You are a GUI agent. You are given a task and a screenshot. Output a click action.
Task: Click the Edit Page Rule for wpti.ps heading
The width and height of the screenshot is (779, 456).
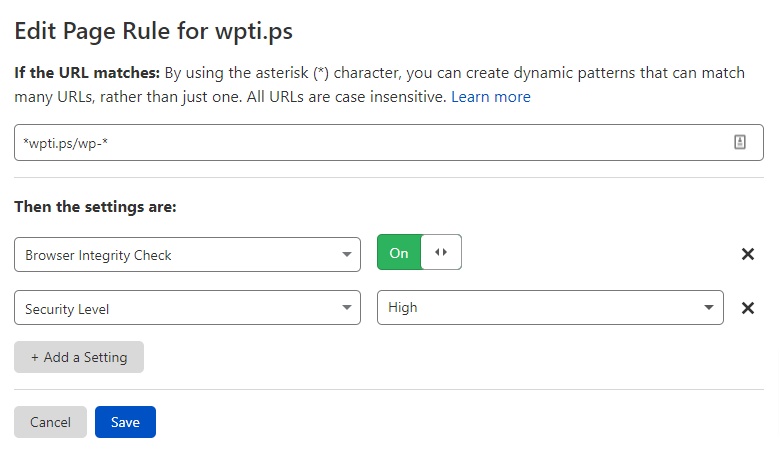pos(154,31)
